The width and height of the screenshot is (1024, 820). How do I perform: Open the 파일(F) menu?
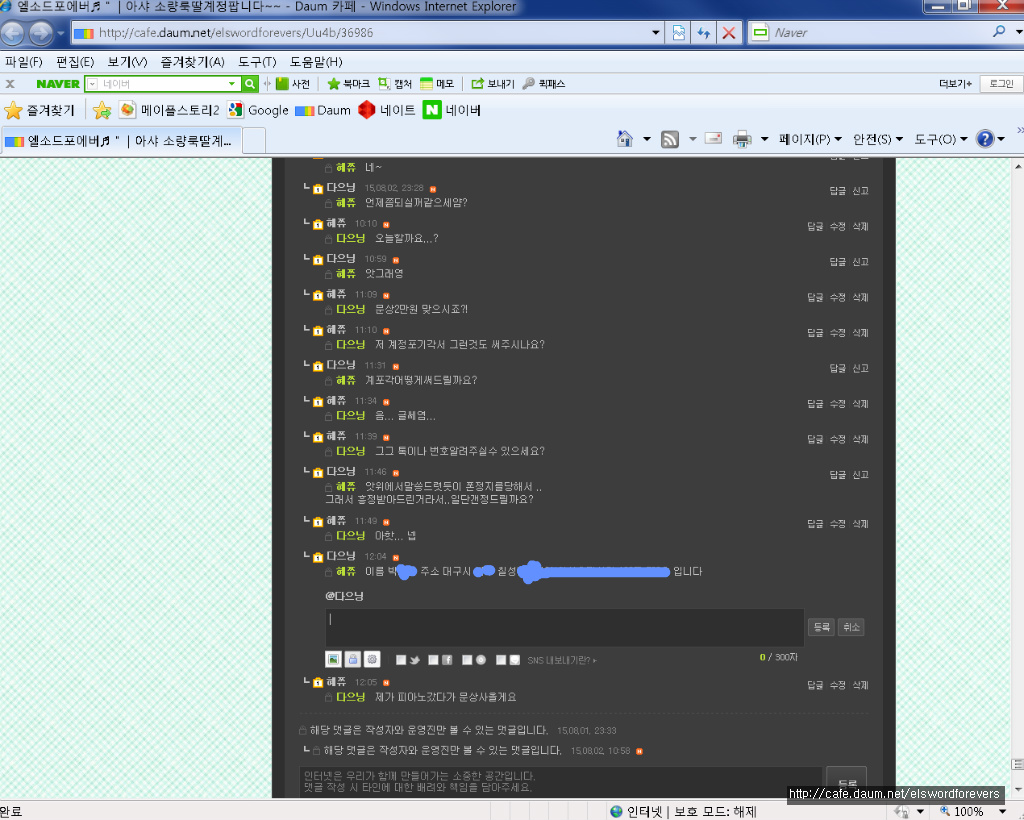coord(24,62)
